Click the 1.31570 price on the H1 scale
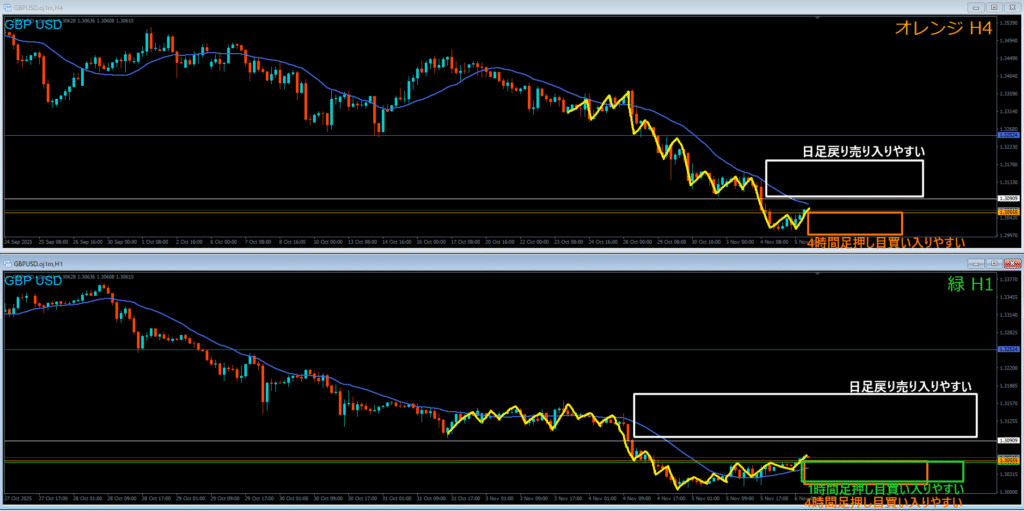Viewport: 1024px width, 511px height. [1008, 403]
